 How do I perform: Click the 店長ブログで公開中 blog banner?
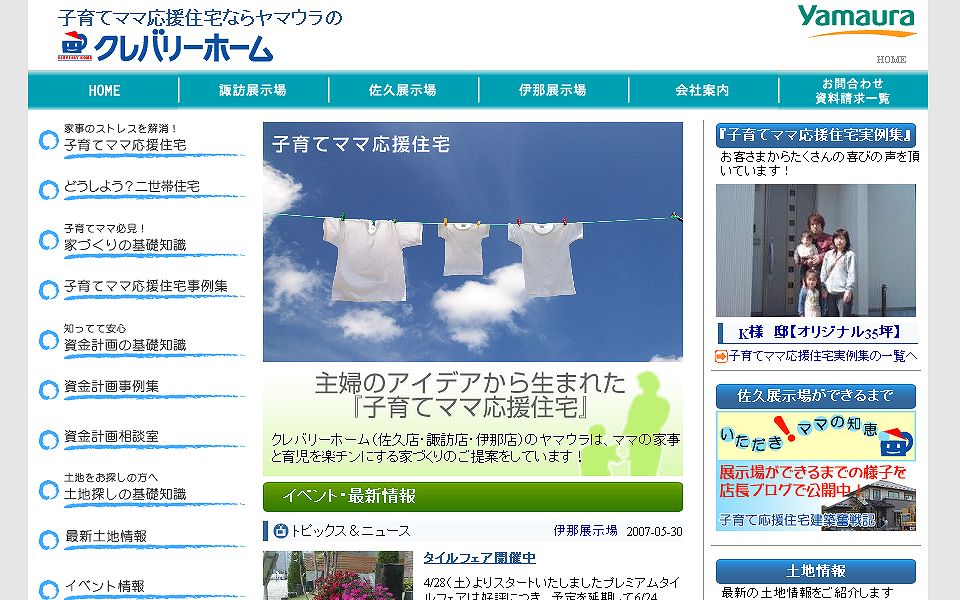(816, 497)
